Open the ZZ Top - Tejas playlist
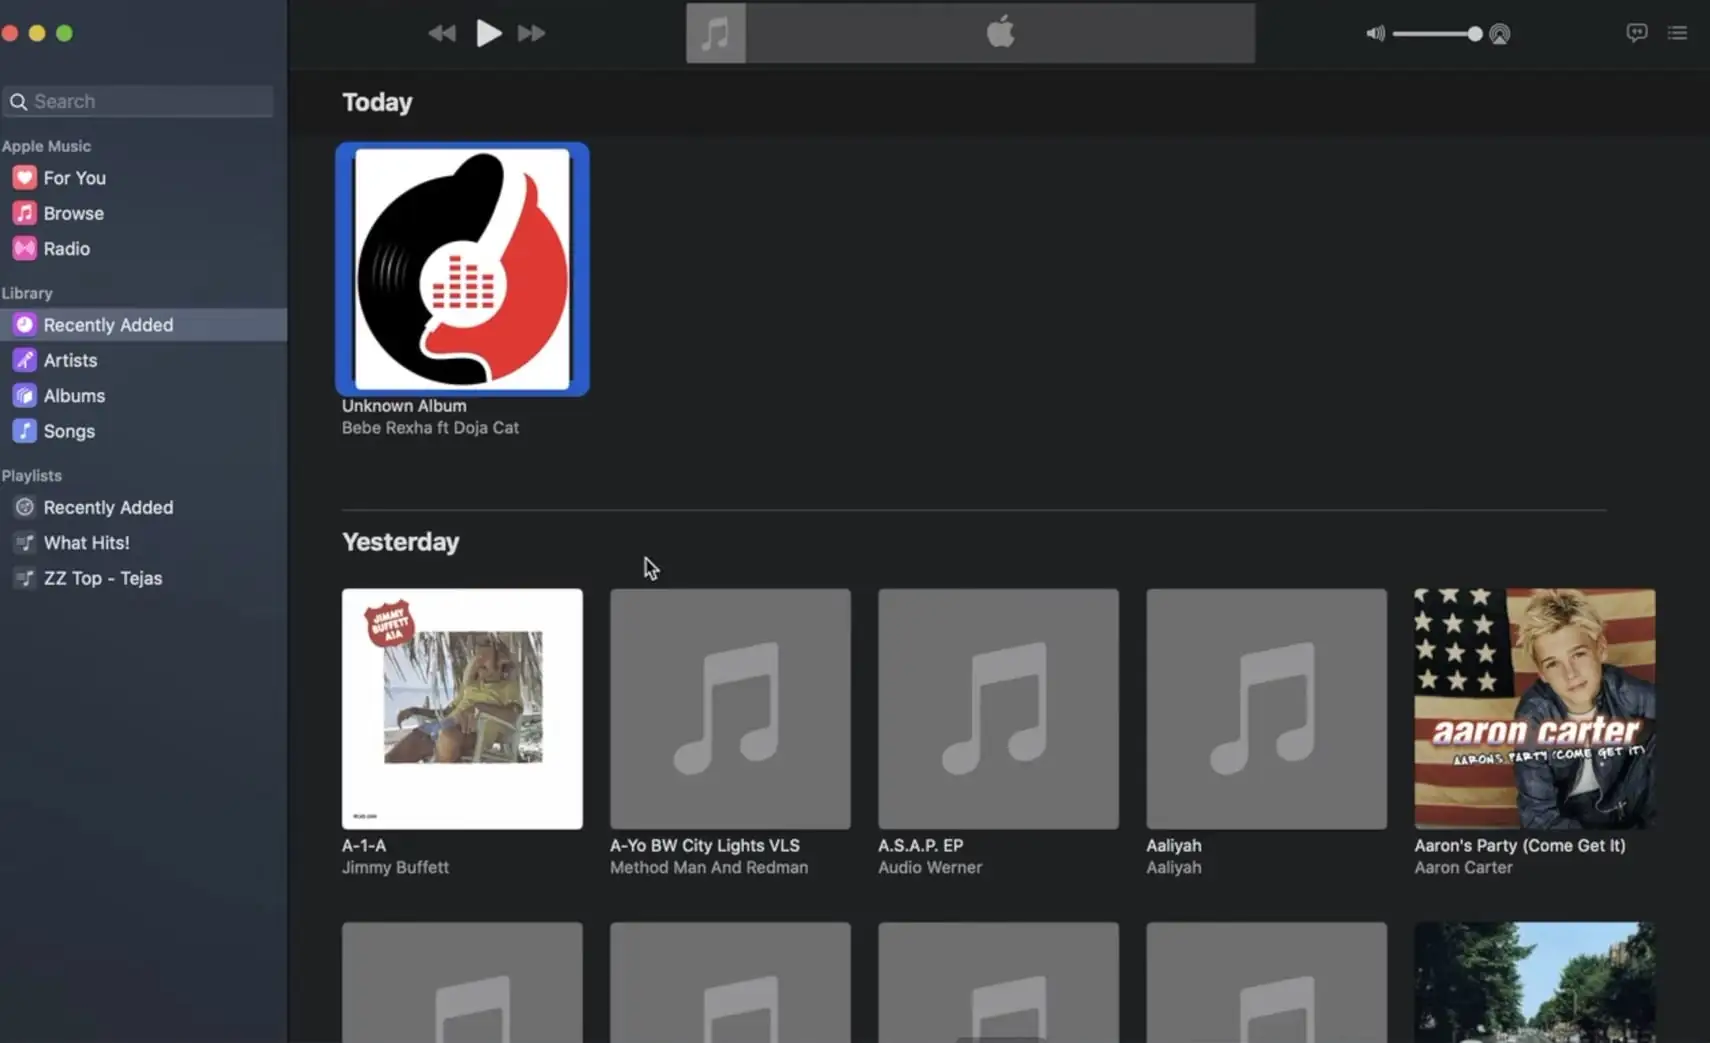Screen dimensions: 1710x1043 point(143,578)
